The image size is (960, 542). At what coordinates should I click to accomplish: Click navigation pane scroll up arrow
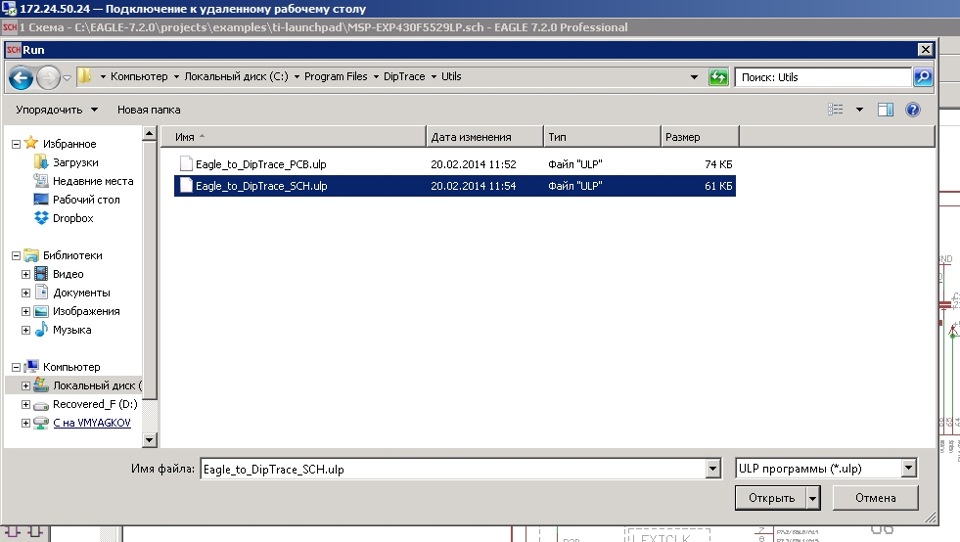[x=149, y=133]
